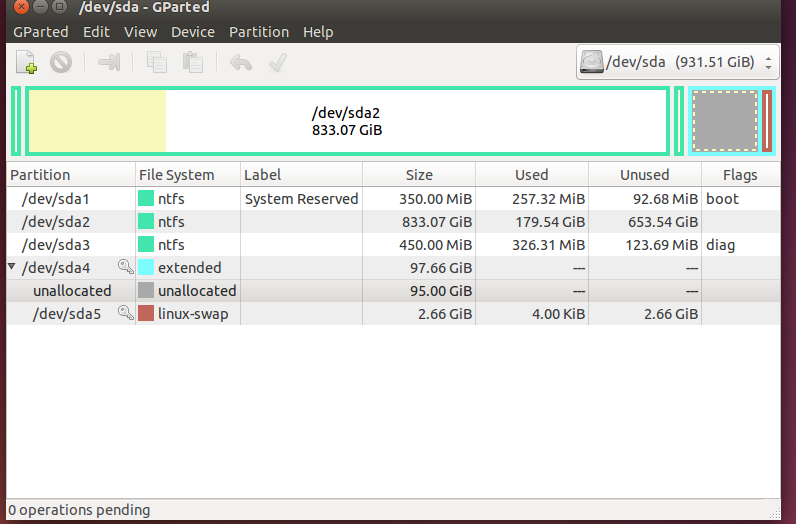
Task: Select the /dev/sda2 block in disk graphic
Action: point(346,121)
